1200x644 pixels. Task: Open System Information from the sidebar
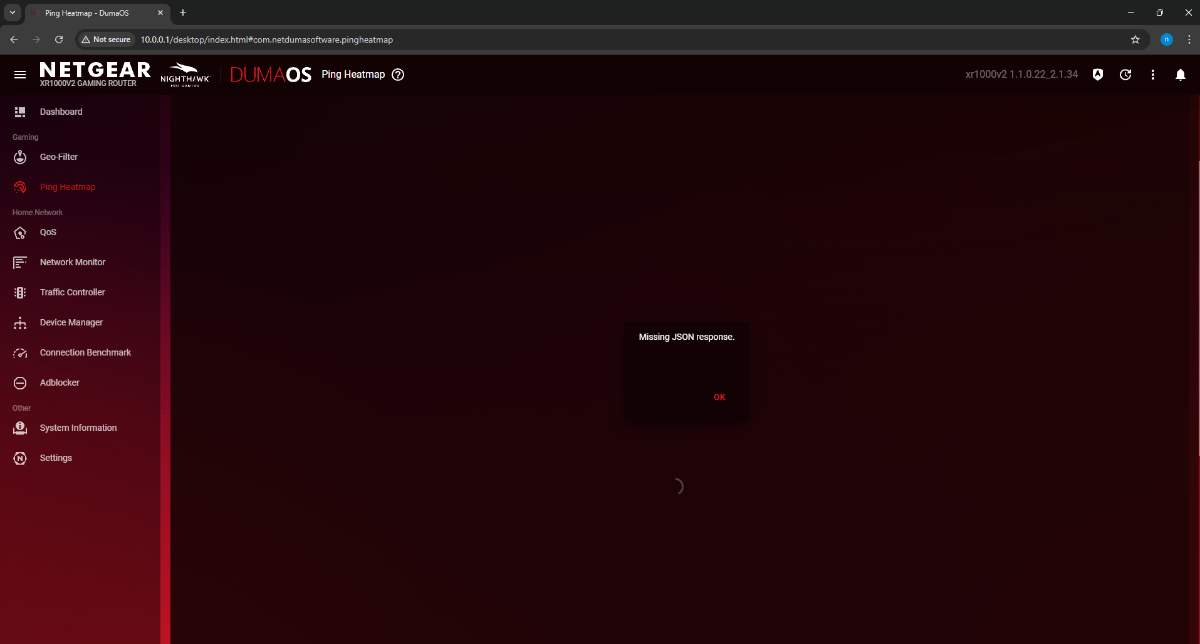point(80,428)
